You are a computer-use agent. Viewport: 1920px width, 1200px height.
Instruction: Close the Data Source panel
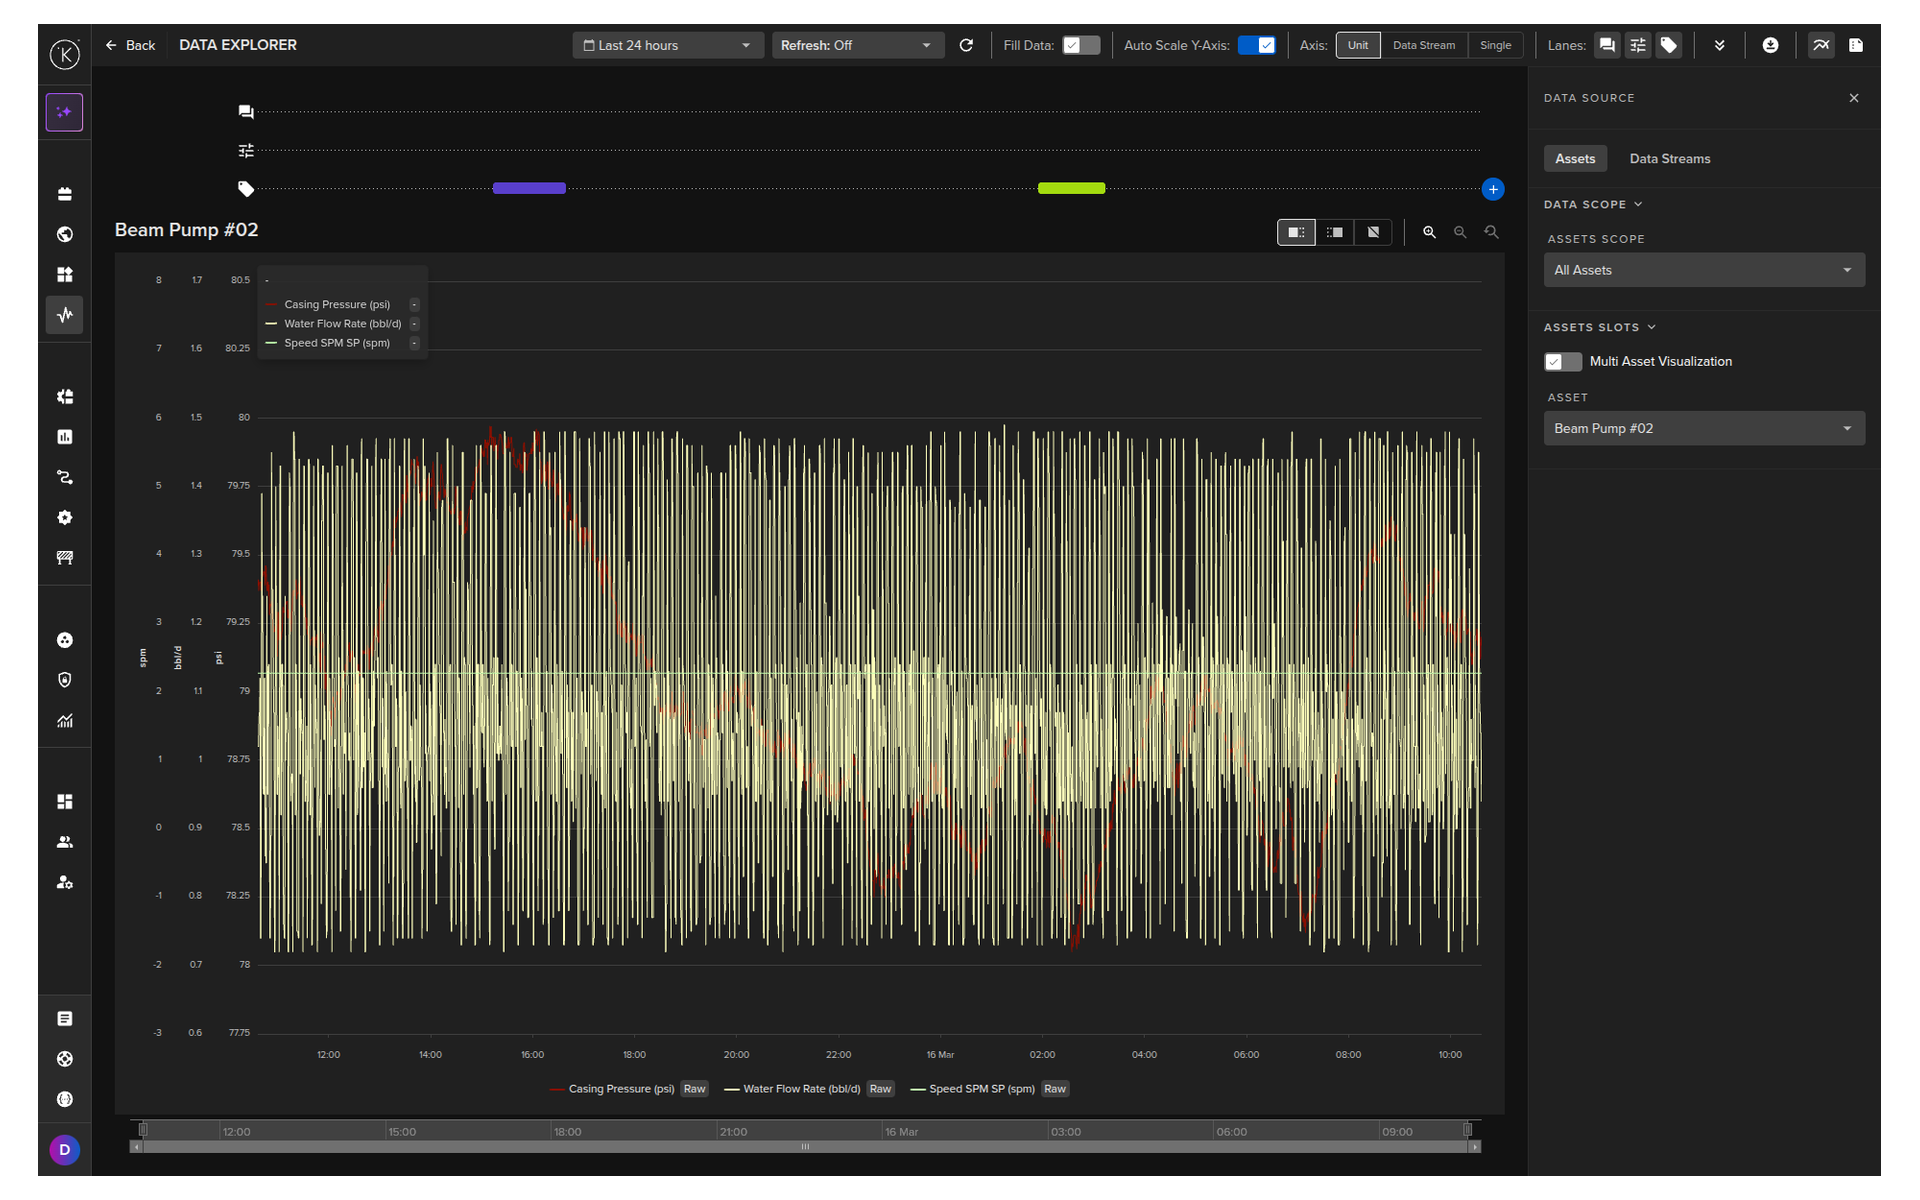tap(1854, 98)
